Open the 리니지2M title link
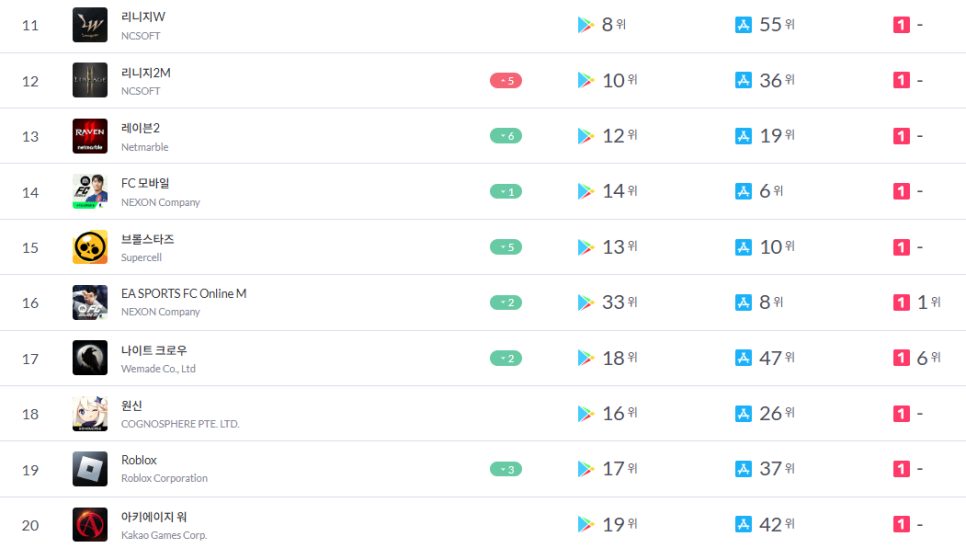 click(146, 73)
